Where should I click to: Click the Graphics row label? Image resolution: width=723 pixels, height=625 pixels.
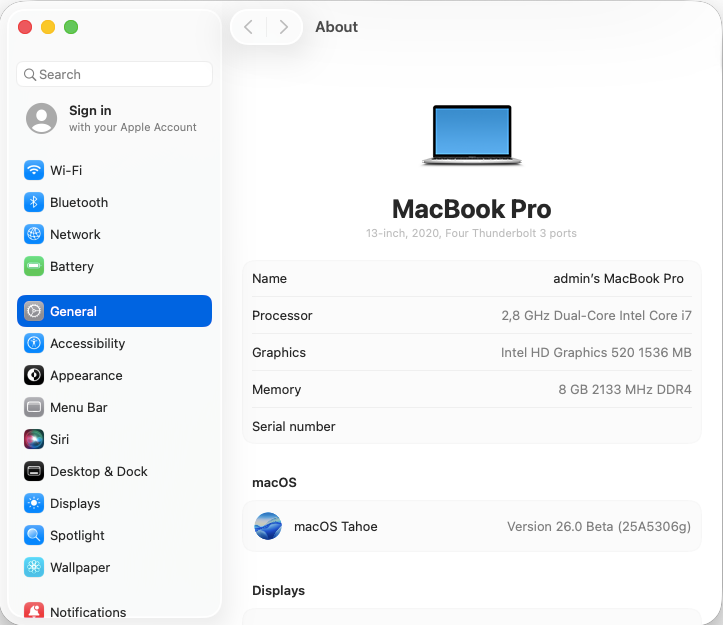pos(279,352)
